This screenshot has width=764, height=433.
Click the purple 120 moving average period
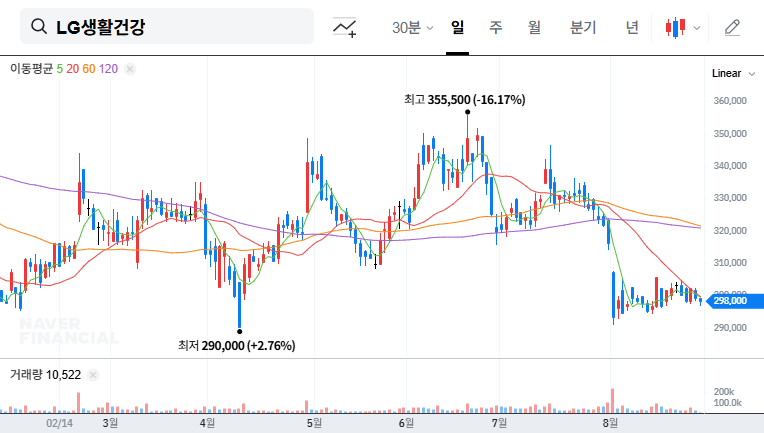(108, 69)
